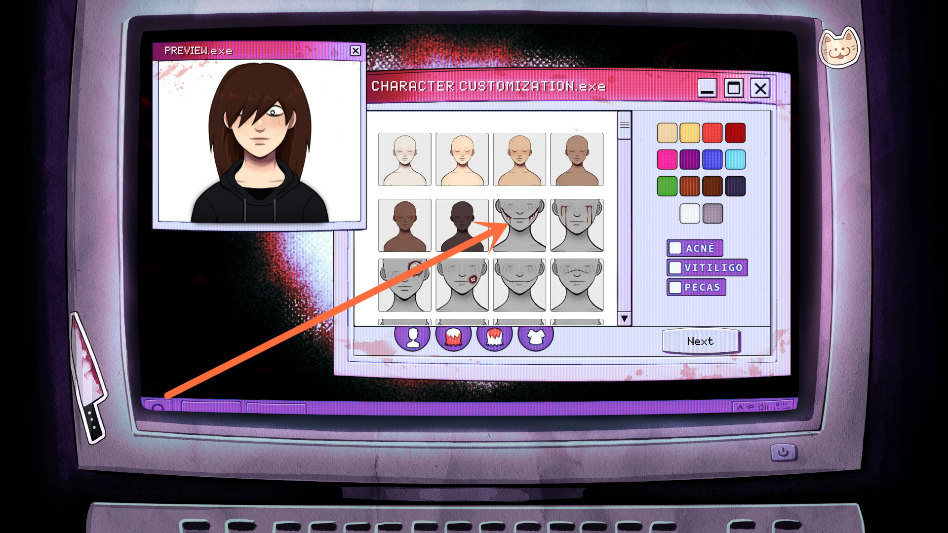Choose the palest skin tone thumbnail
The width and height of the screenshot is (948, 533).
[x=405, y=159]
